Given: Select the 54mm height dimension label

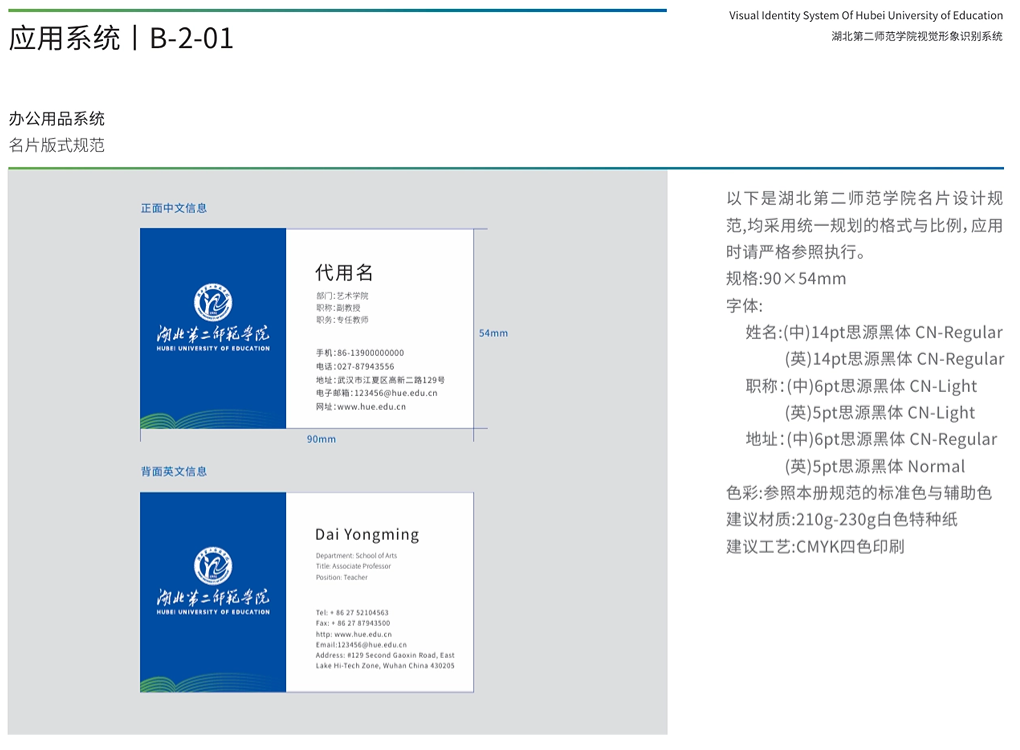Looking at the screenshot, I should [x=493, y=333].
